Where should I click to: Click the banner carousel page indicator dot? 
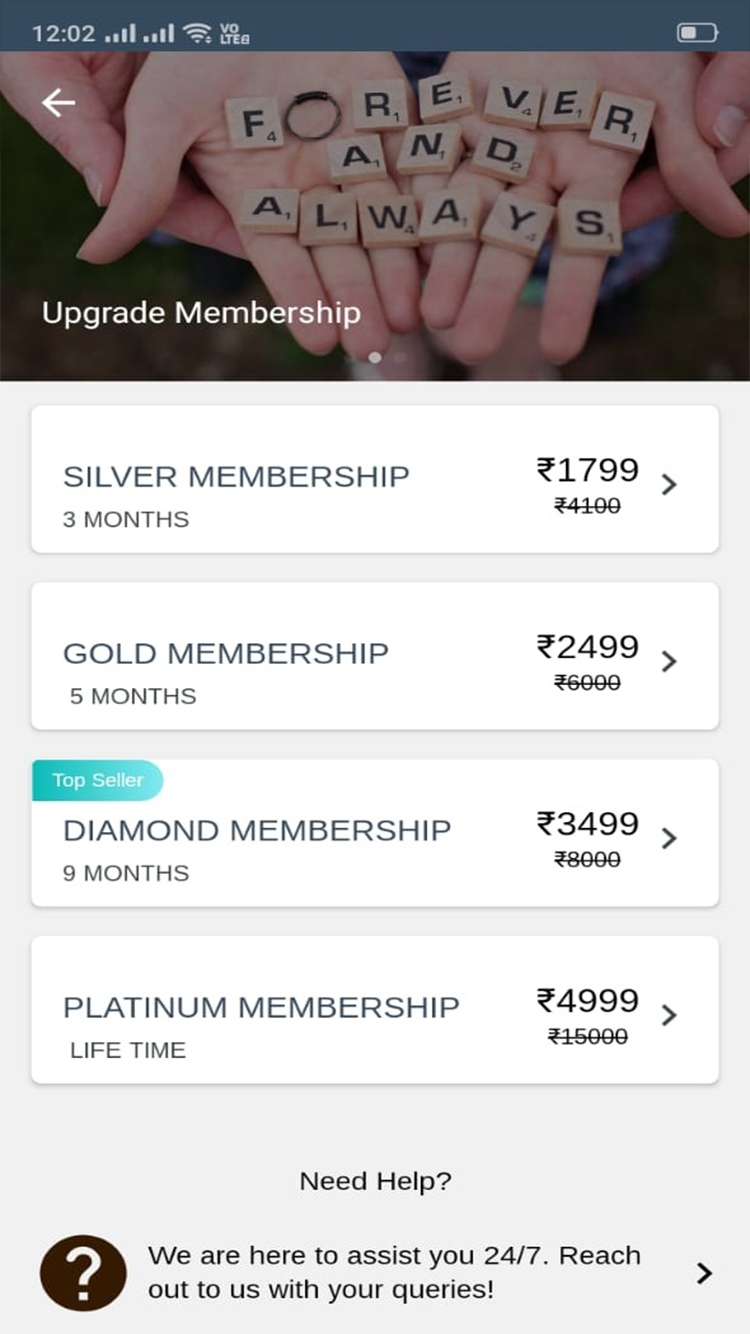[375, 357]
